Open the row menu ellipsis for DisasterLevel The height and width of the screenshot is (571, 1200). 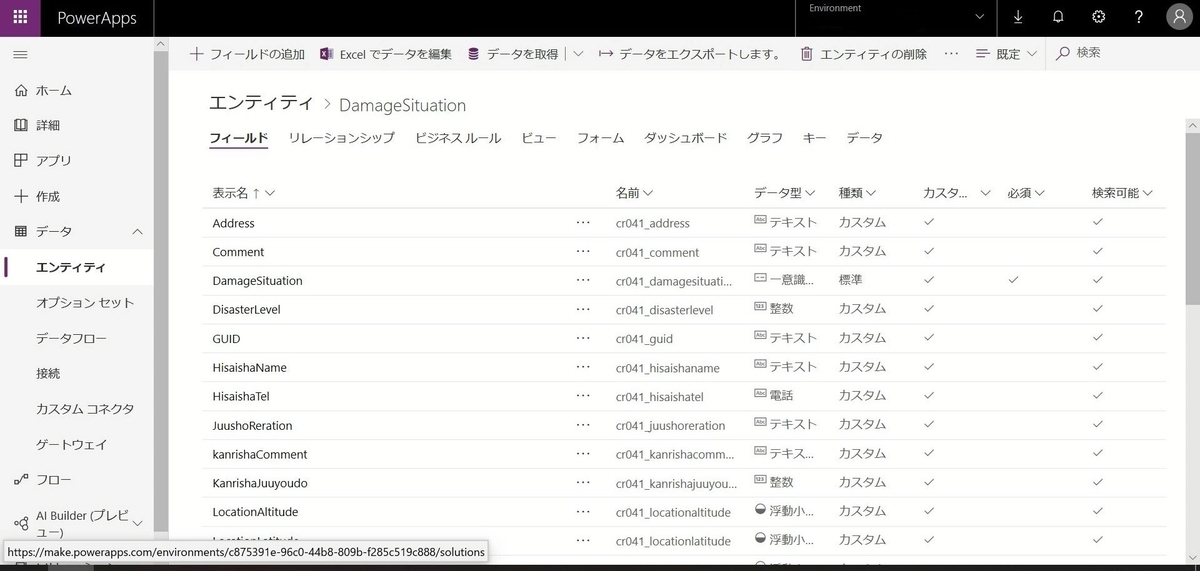583,309
